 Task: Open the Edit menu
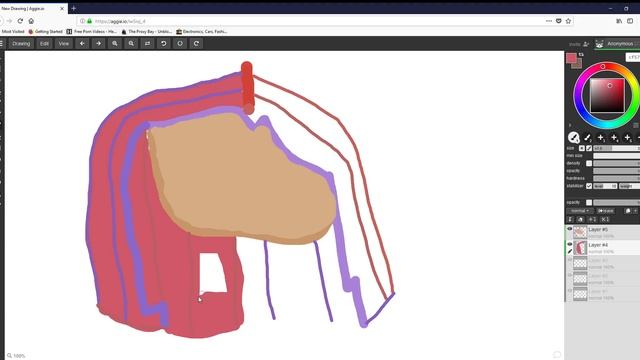[x=44, y=43]
